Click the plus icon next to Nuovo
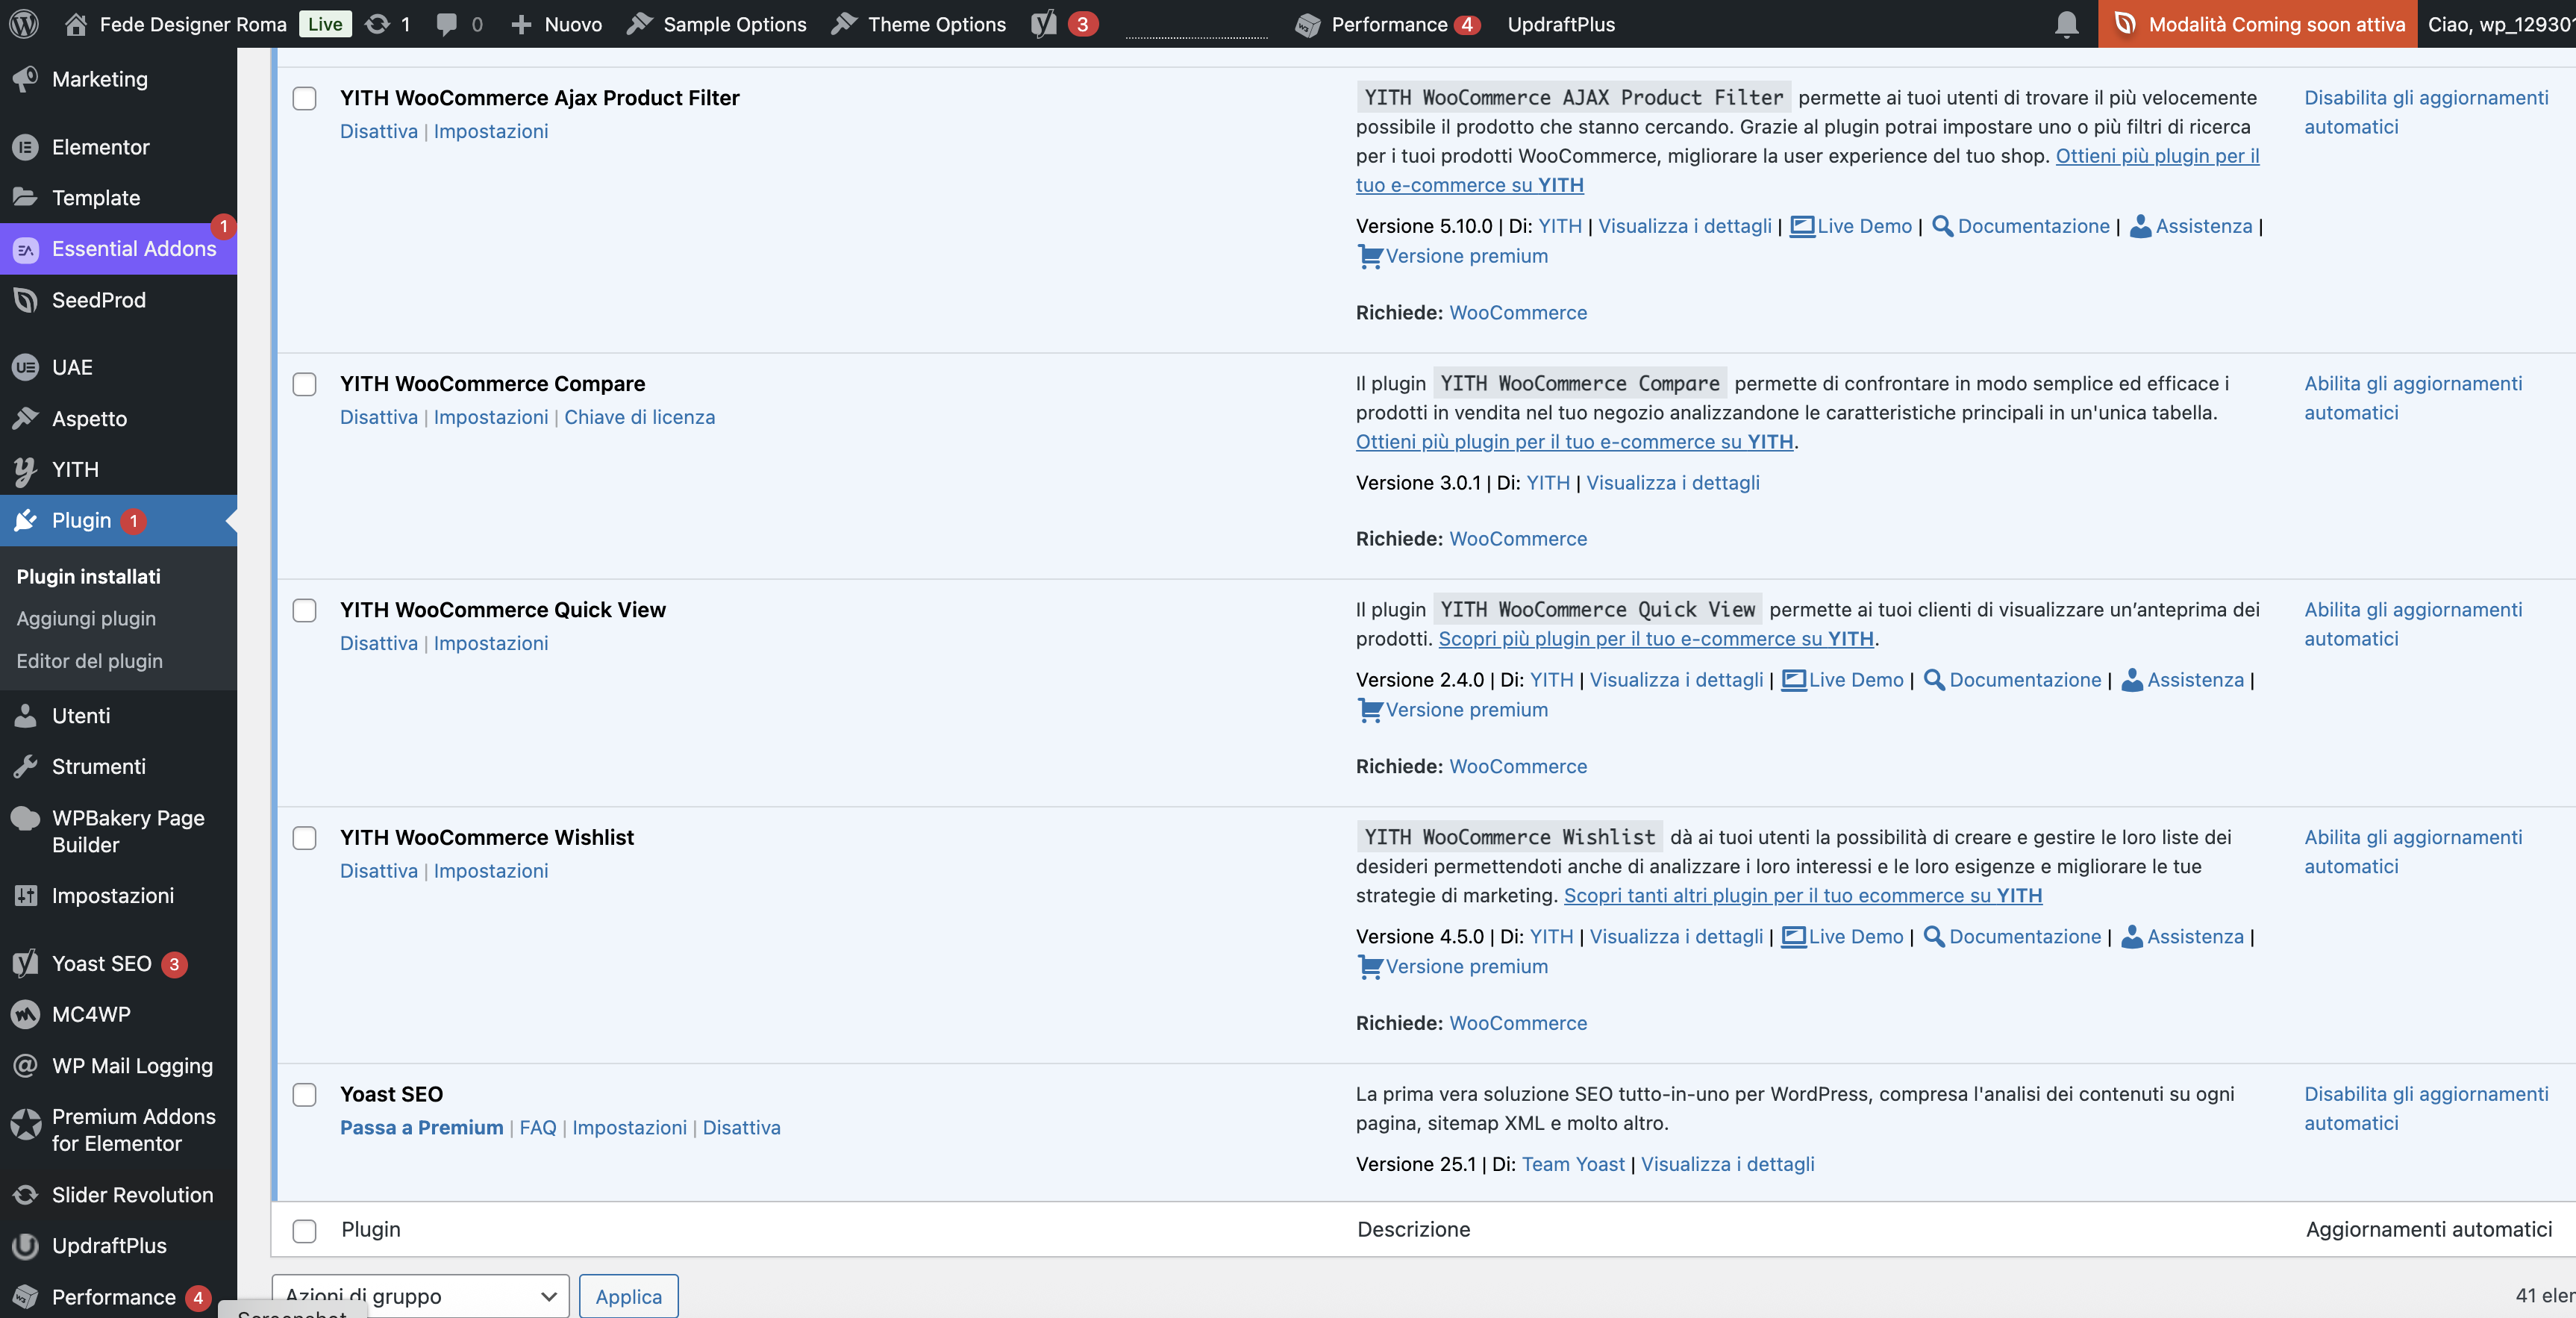 [521, 24]
